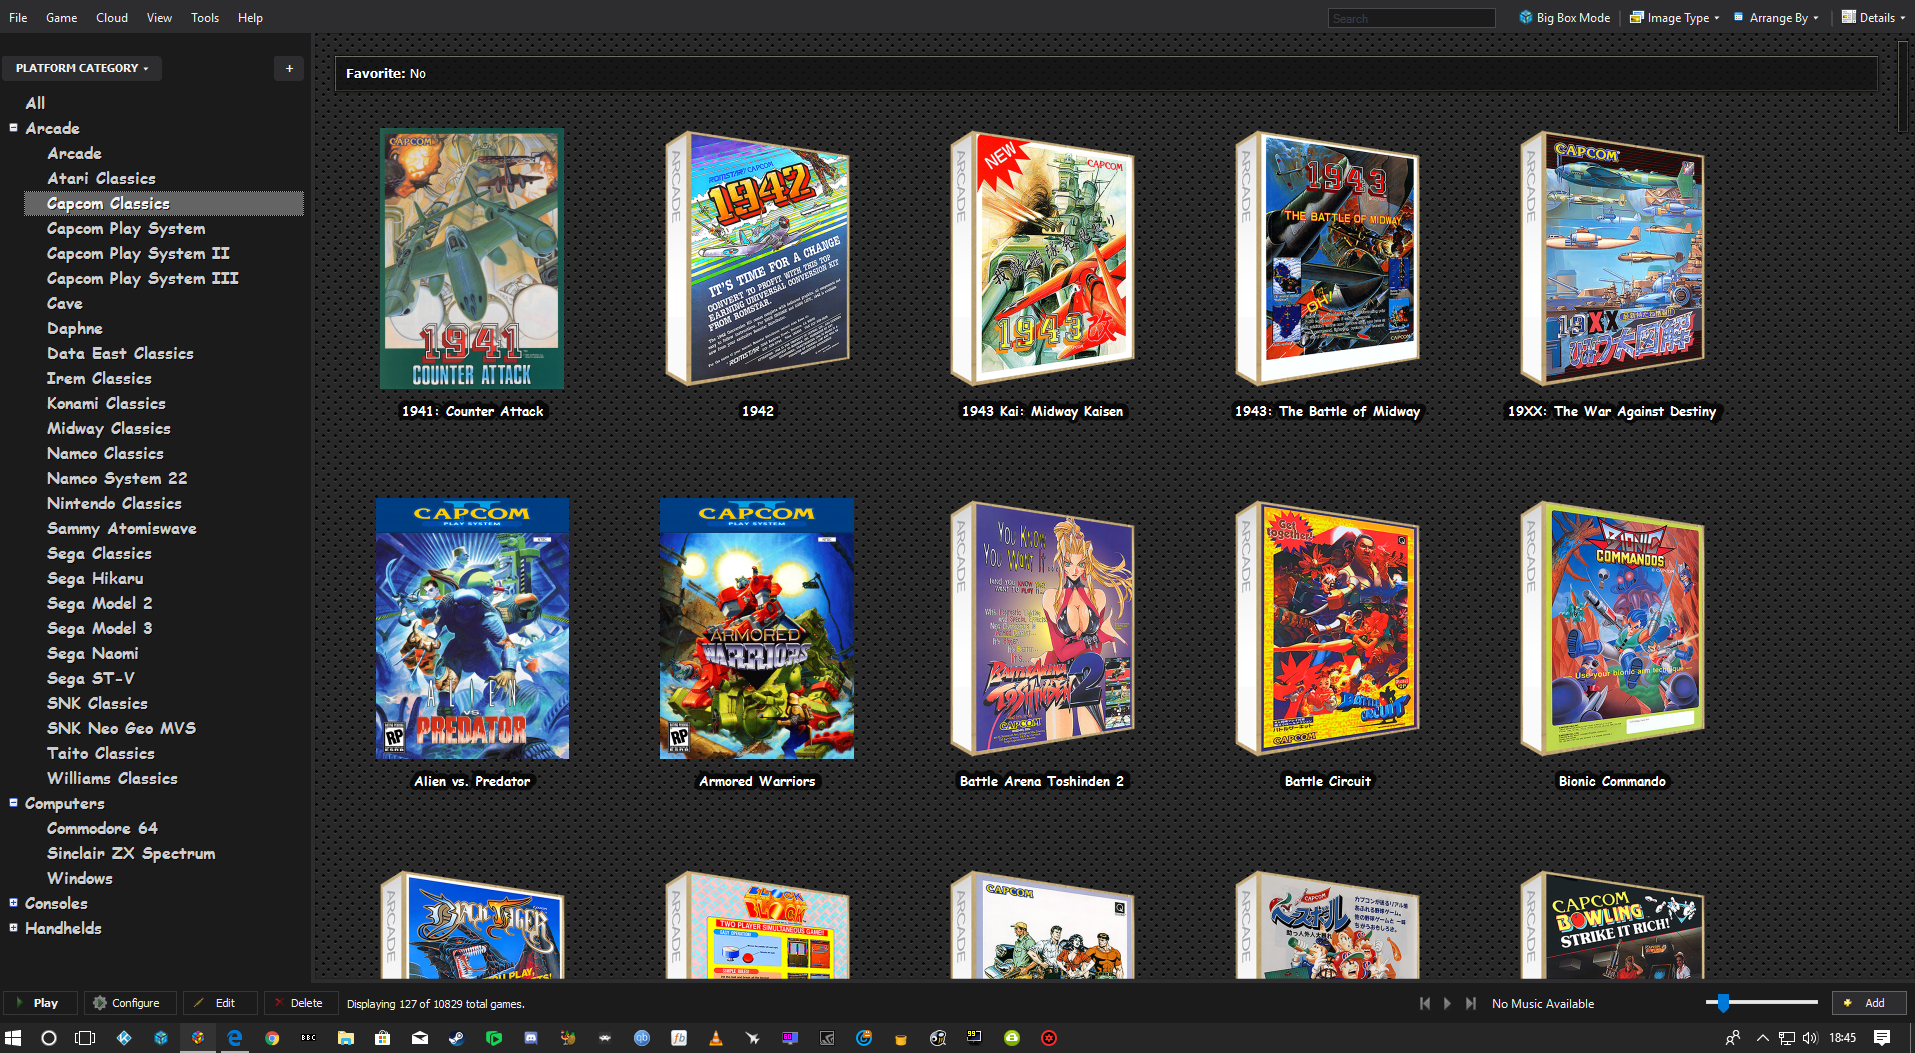Open Task View in taskbar

85,1038
